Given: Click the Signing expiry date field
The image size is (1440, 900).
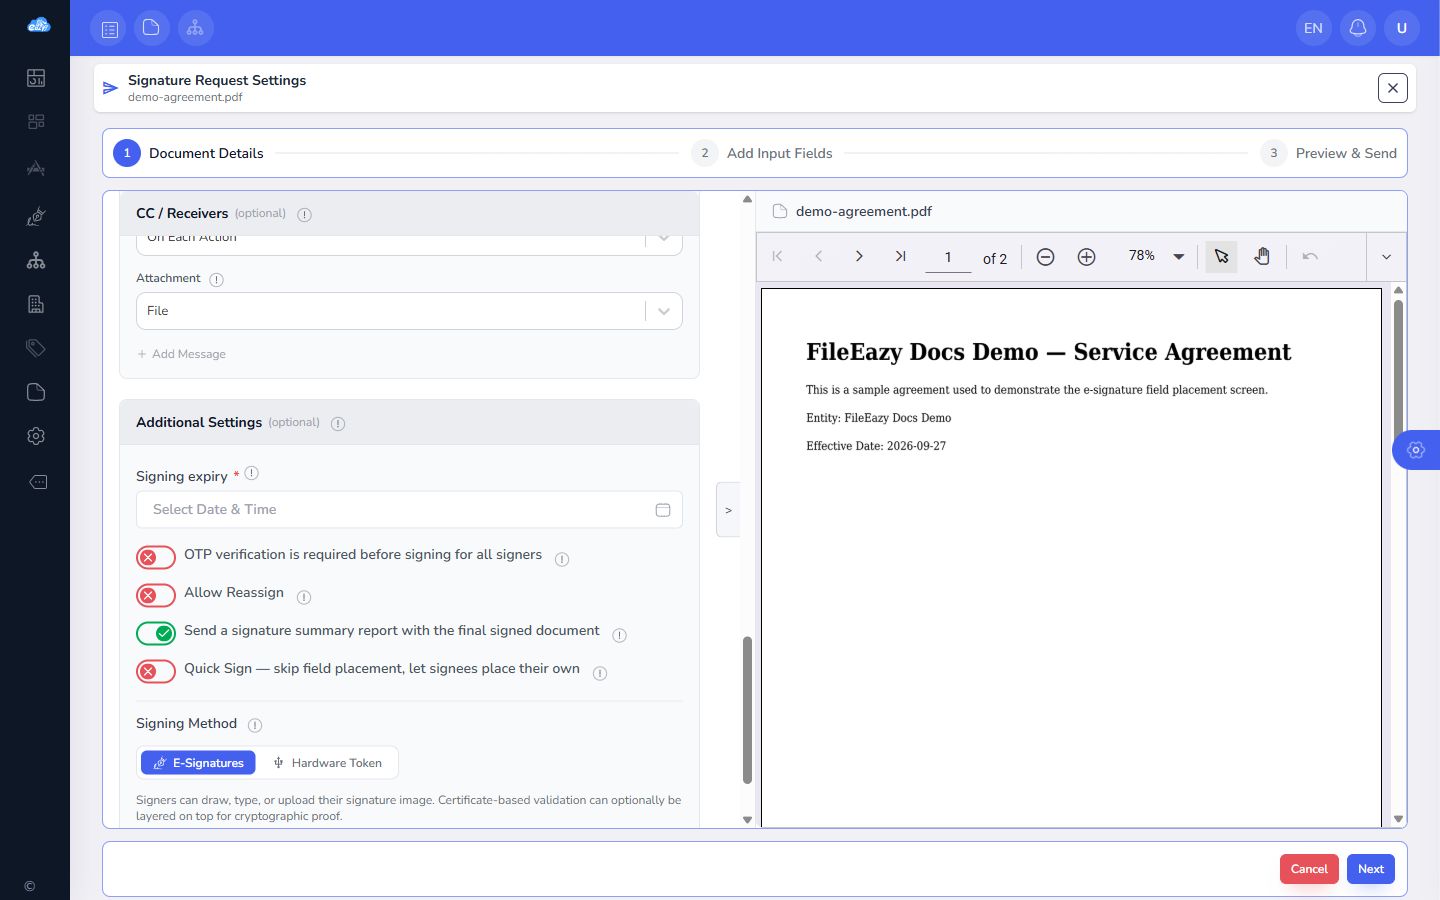Looking at the screenshot, I should 409,510.
